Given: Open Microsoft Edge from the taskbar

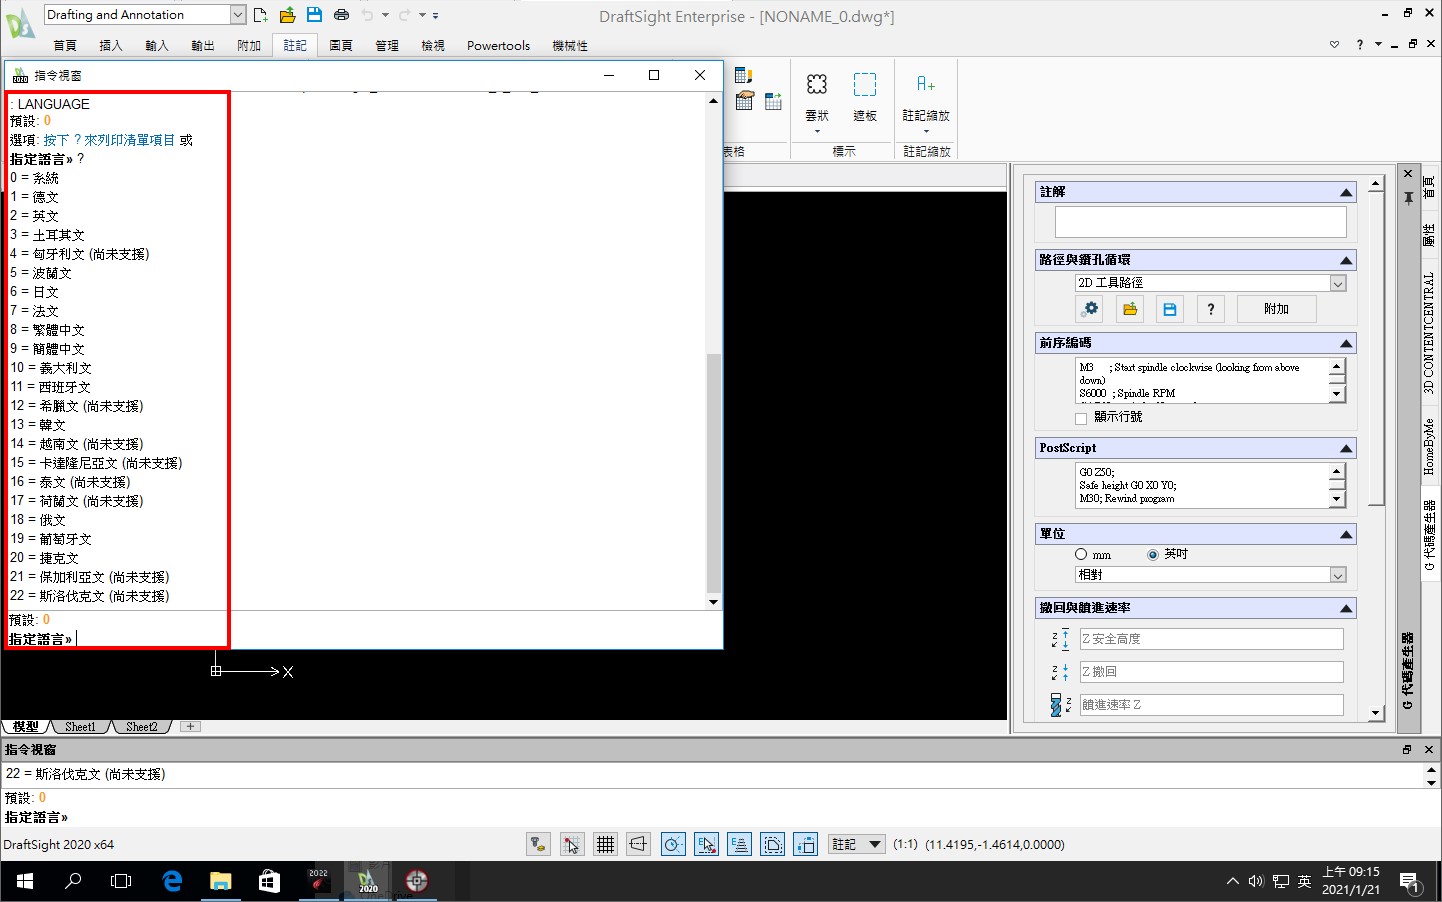Looking at the screenshot, I should click(x=172, y=881).
